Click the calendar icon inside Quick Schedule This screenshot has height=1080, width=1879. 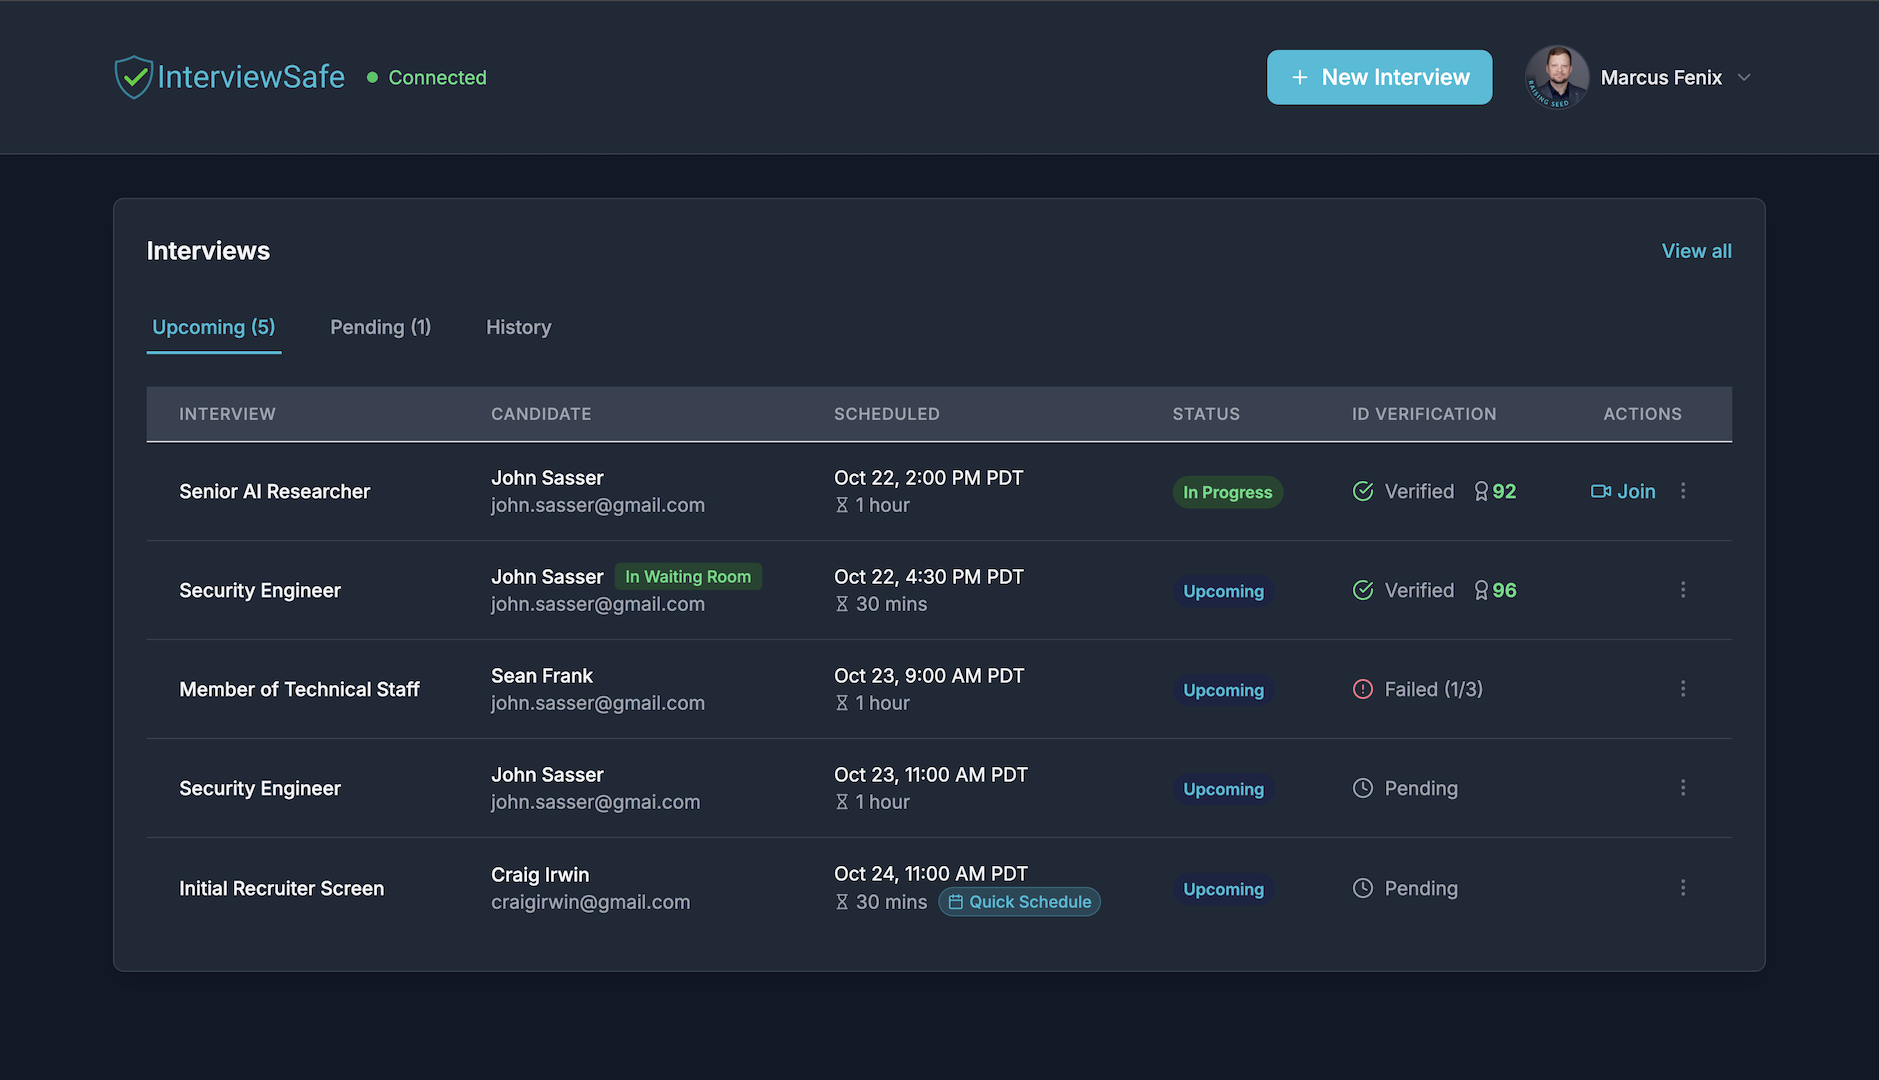[956, 901]
